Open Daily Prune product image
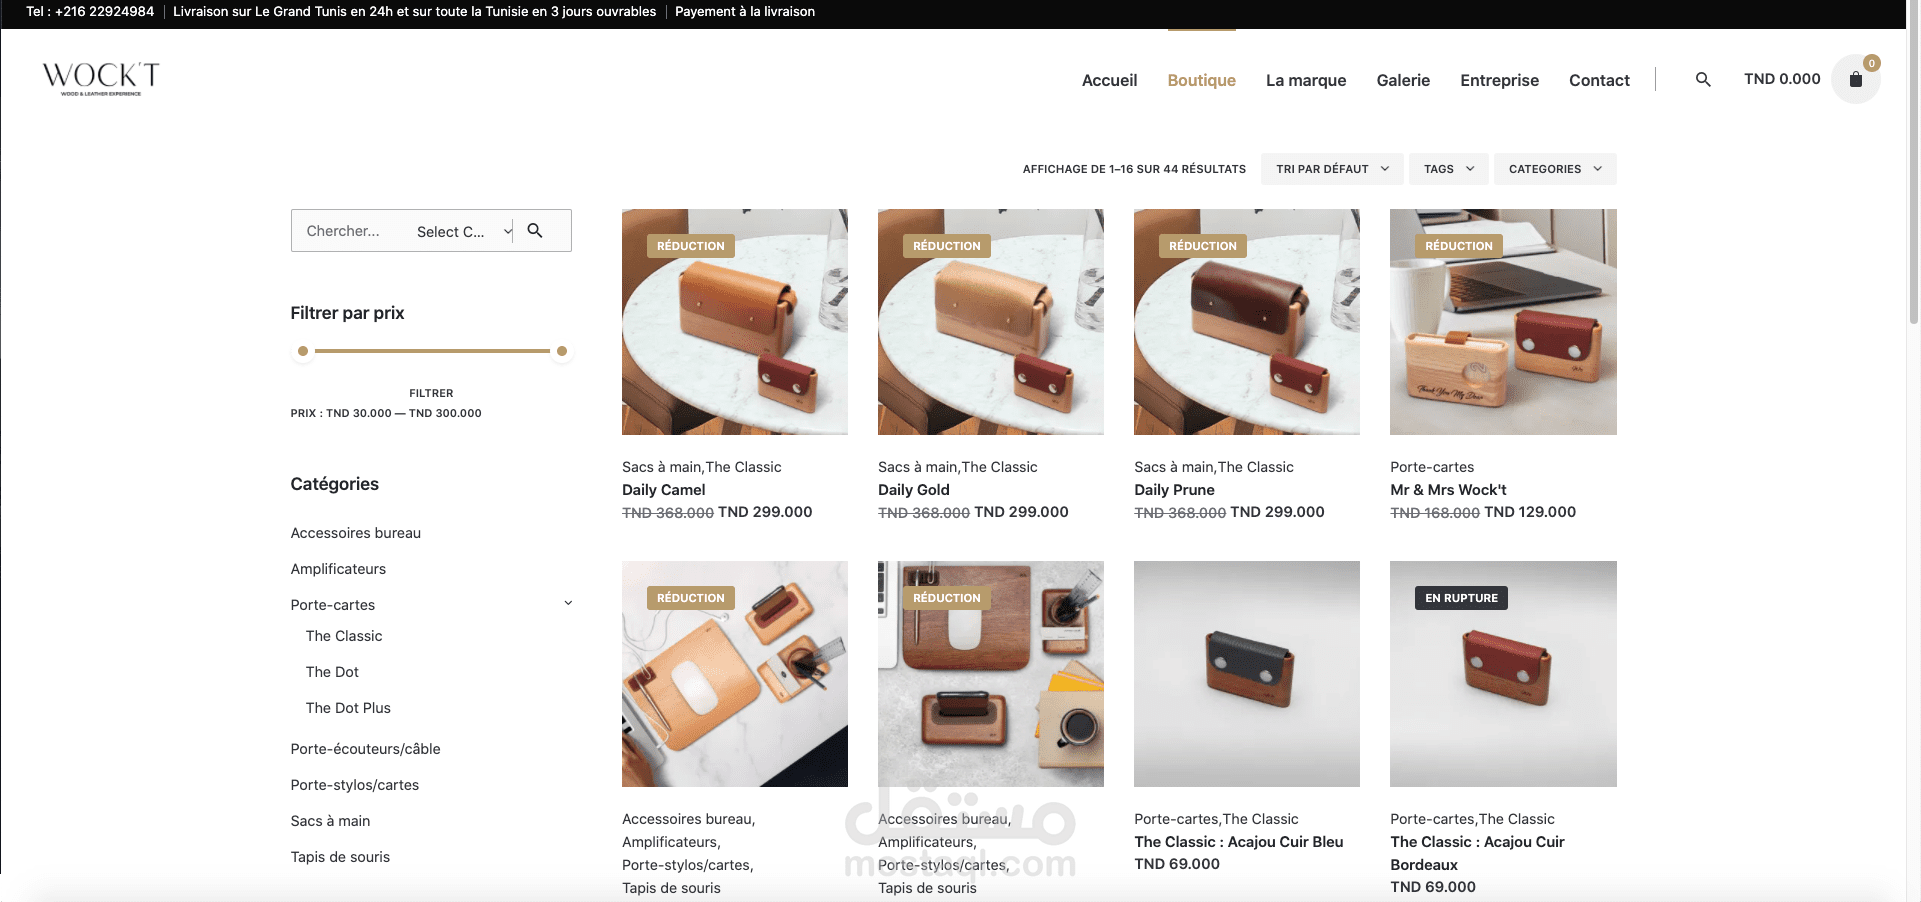The width and height of the screenshot is (1921, 902). click(1247, 322)
